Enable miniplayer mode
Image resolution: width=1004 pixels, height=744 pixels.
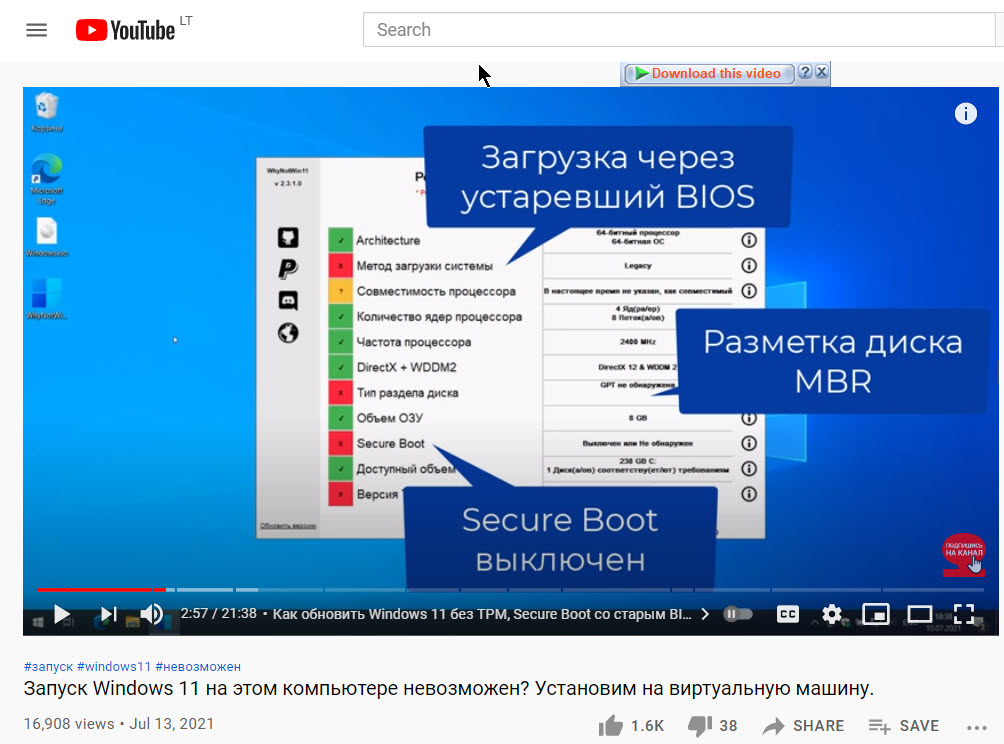click(x=876, y=614)
